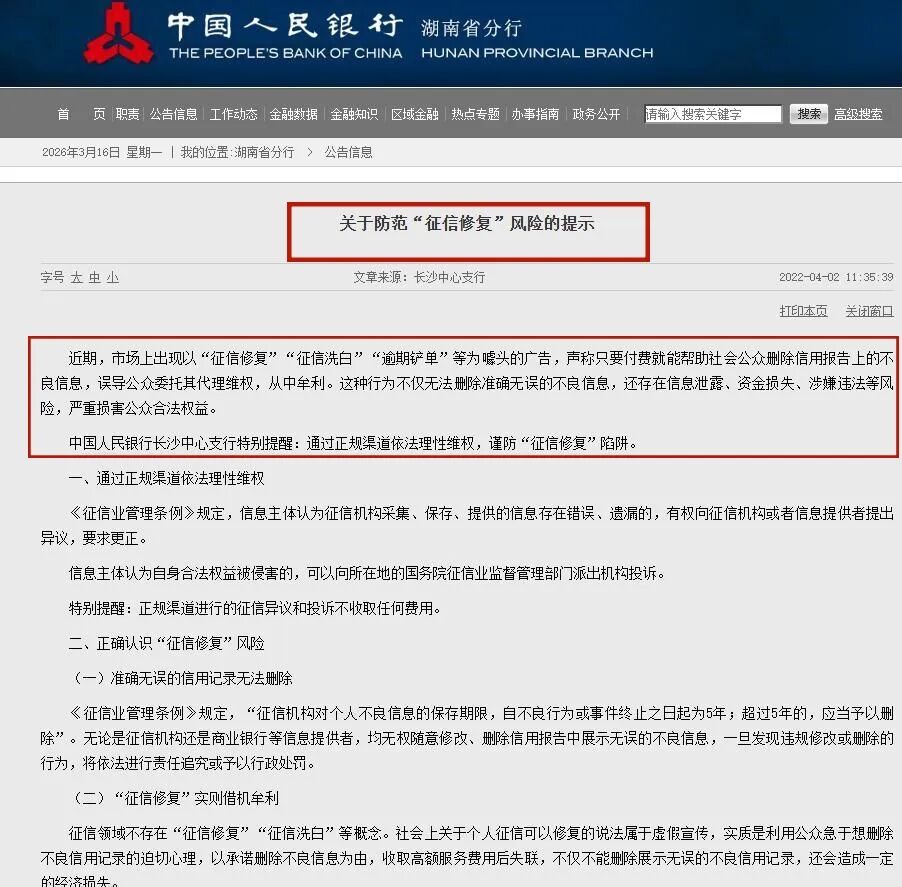Screen dimensions: 902x887
Task: Open the 高级搜索 link
Action: (858, 114)
